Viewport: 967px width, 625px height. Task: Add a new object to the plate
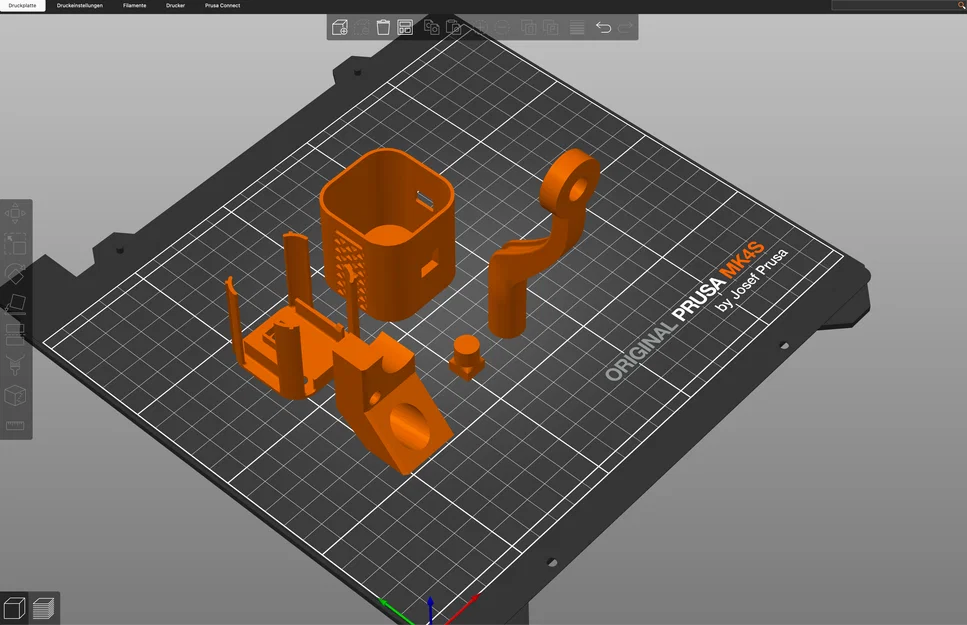(338, 28)
